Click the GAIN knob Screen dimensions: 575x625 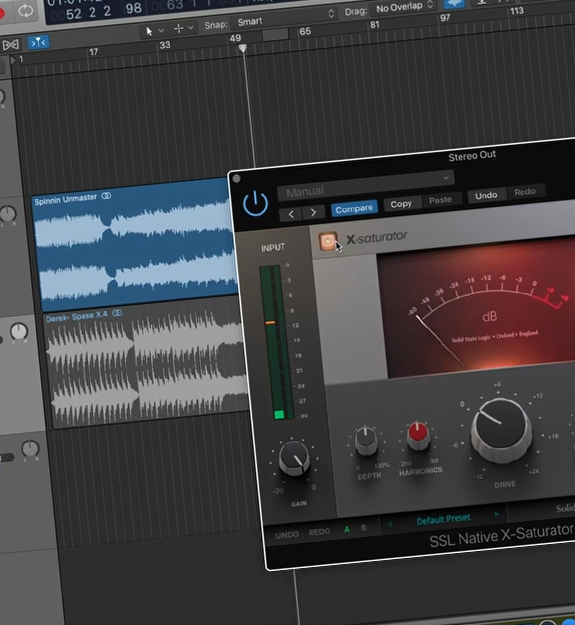(294, 458)
